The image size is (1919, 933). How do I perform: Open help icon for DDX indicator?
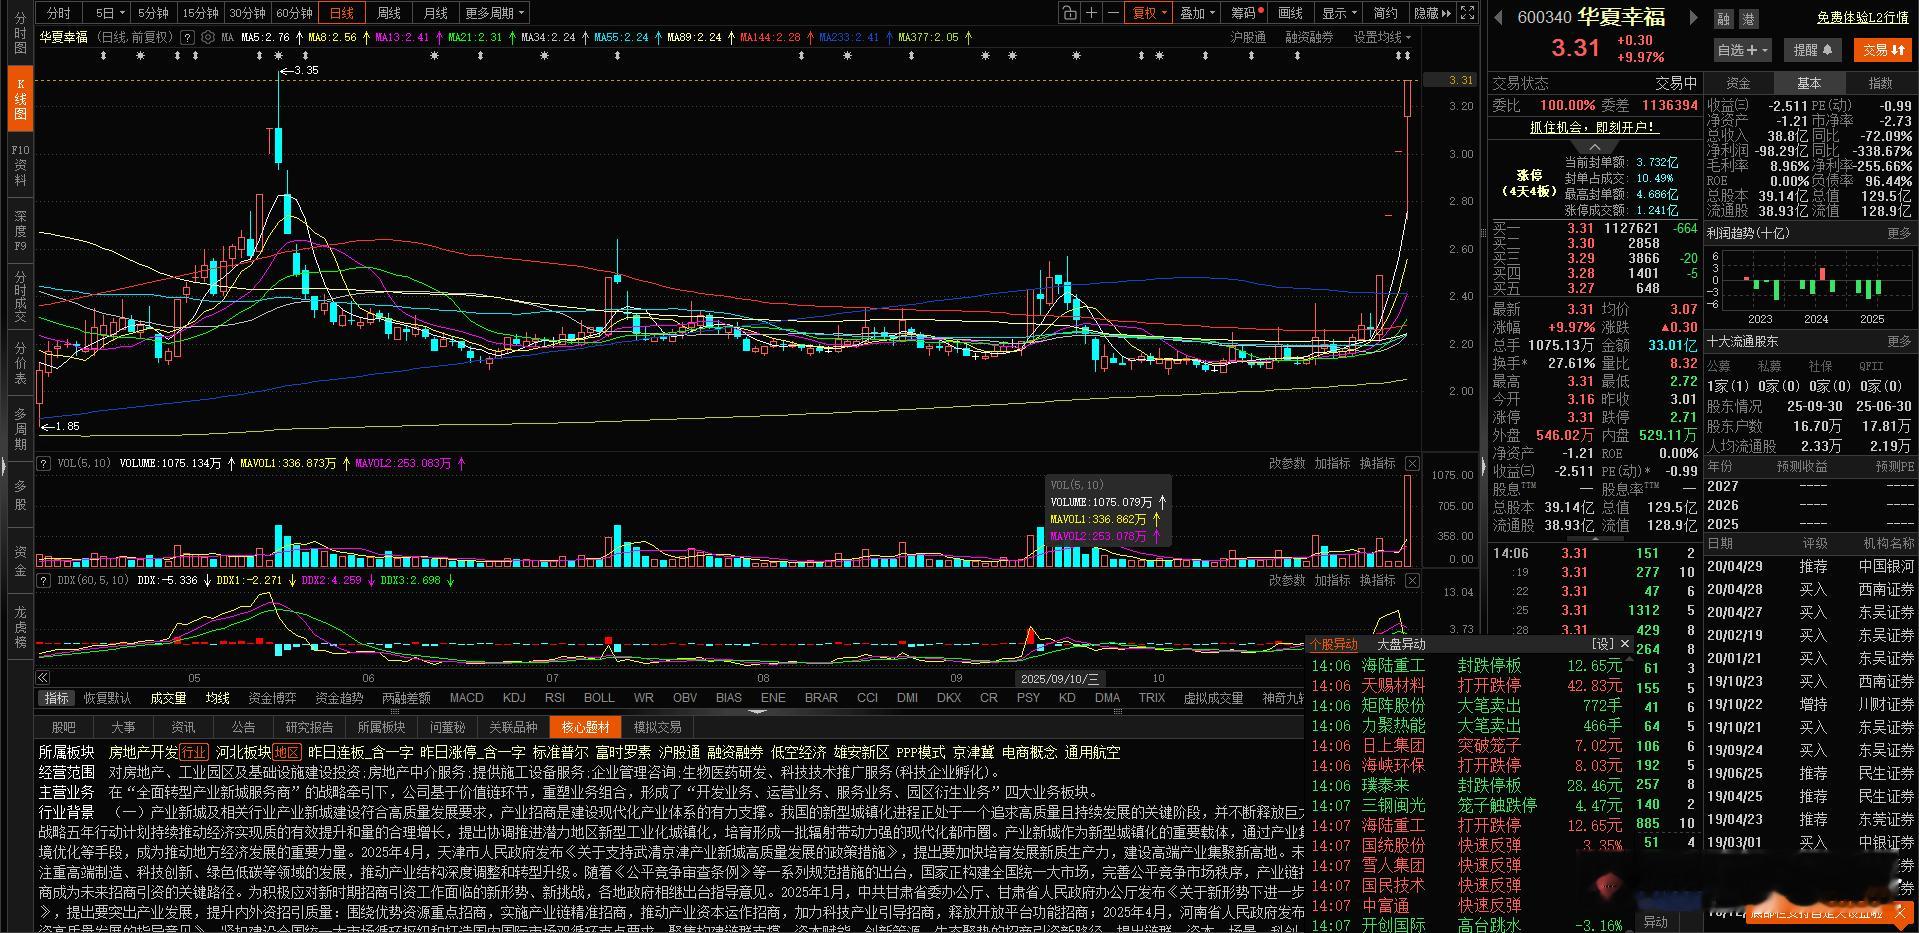click(44, 580)
